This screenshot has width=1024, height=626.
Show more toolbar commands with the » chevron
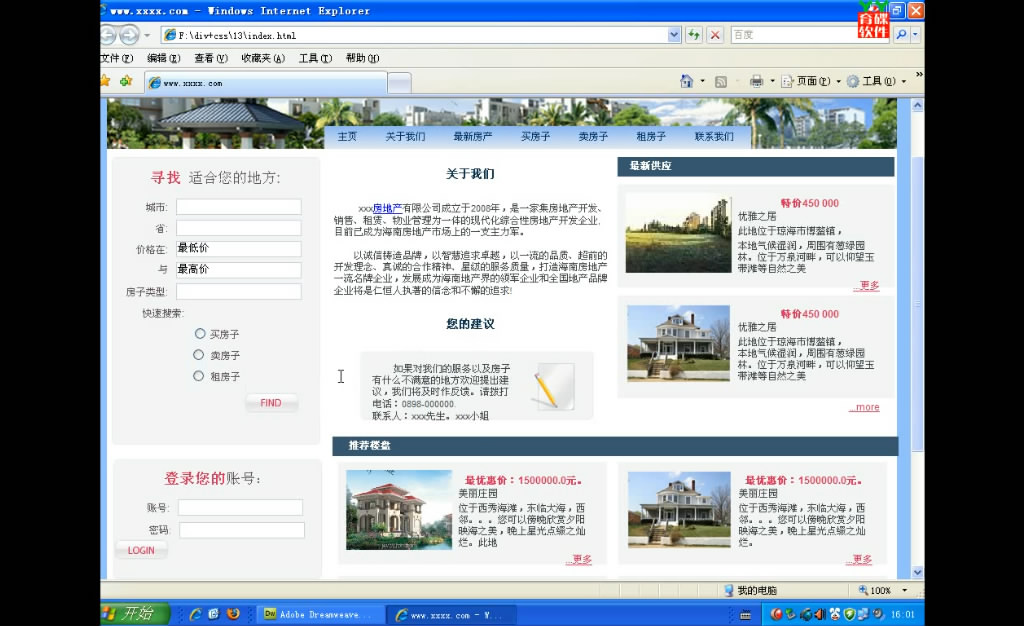tap(920, 75)
